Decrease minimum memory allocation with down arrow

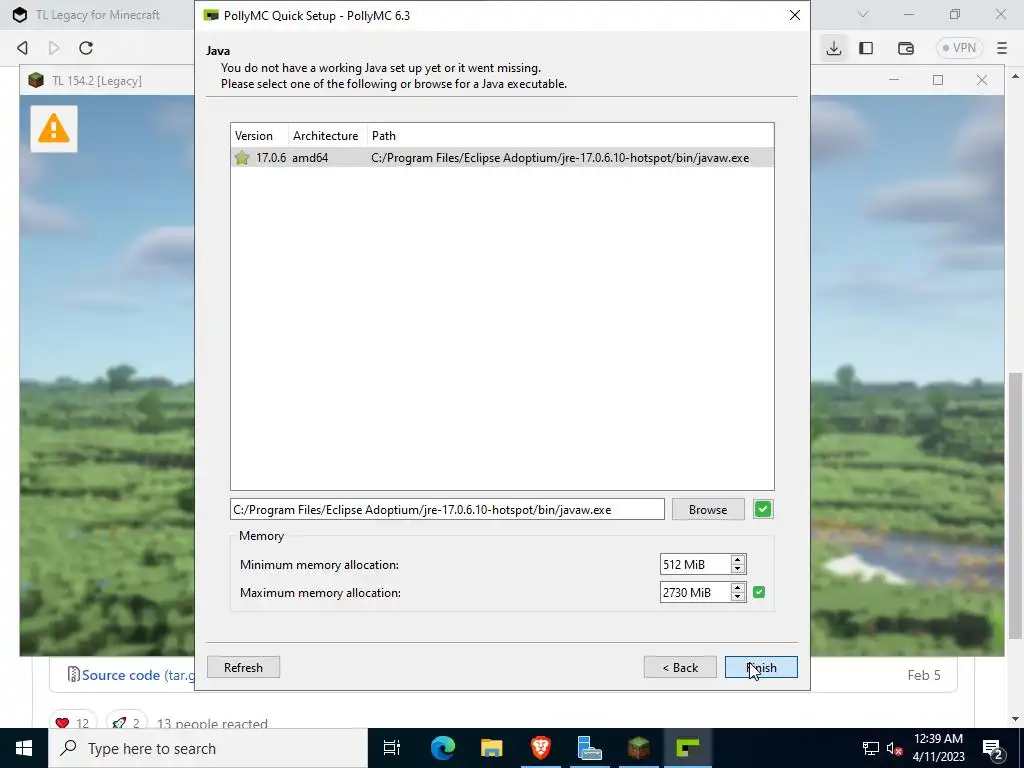click(737, 569)
